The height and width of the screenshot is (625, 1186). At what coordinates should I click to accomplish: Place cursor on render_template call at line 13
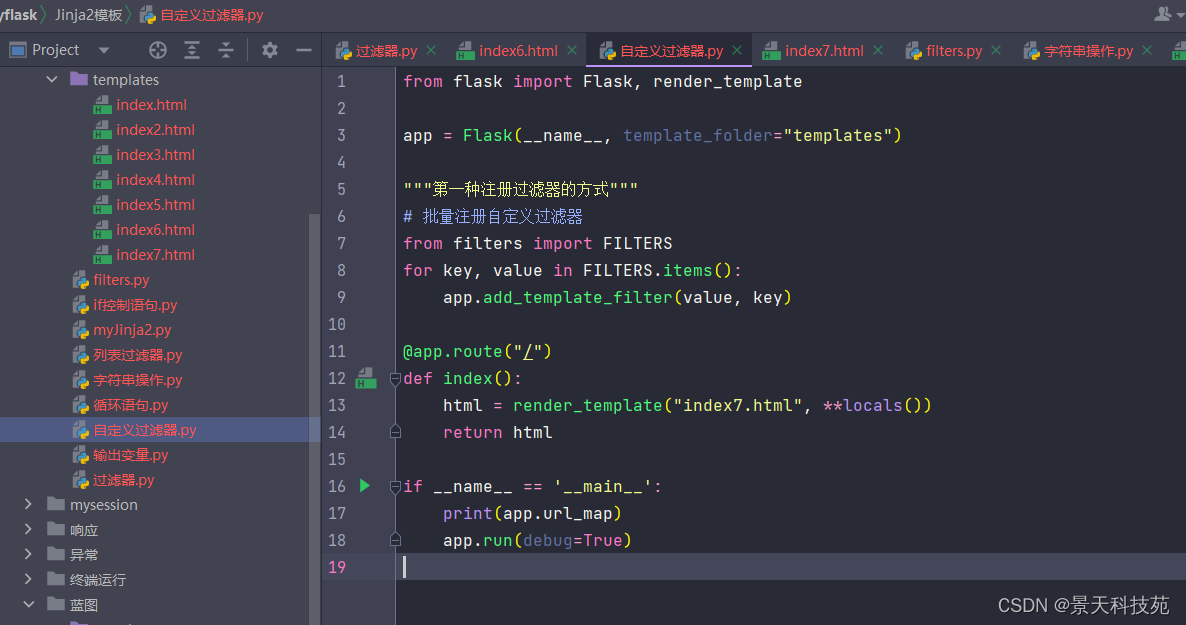[588, 406]
